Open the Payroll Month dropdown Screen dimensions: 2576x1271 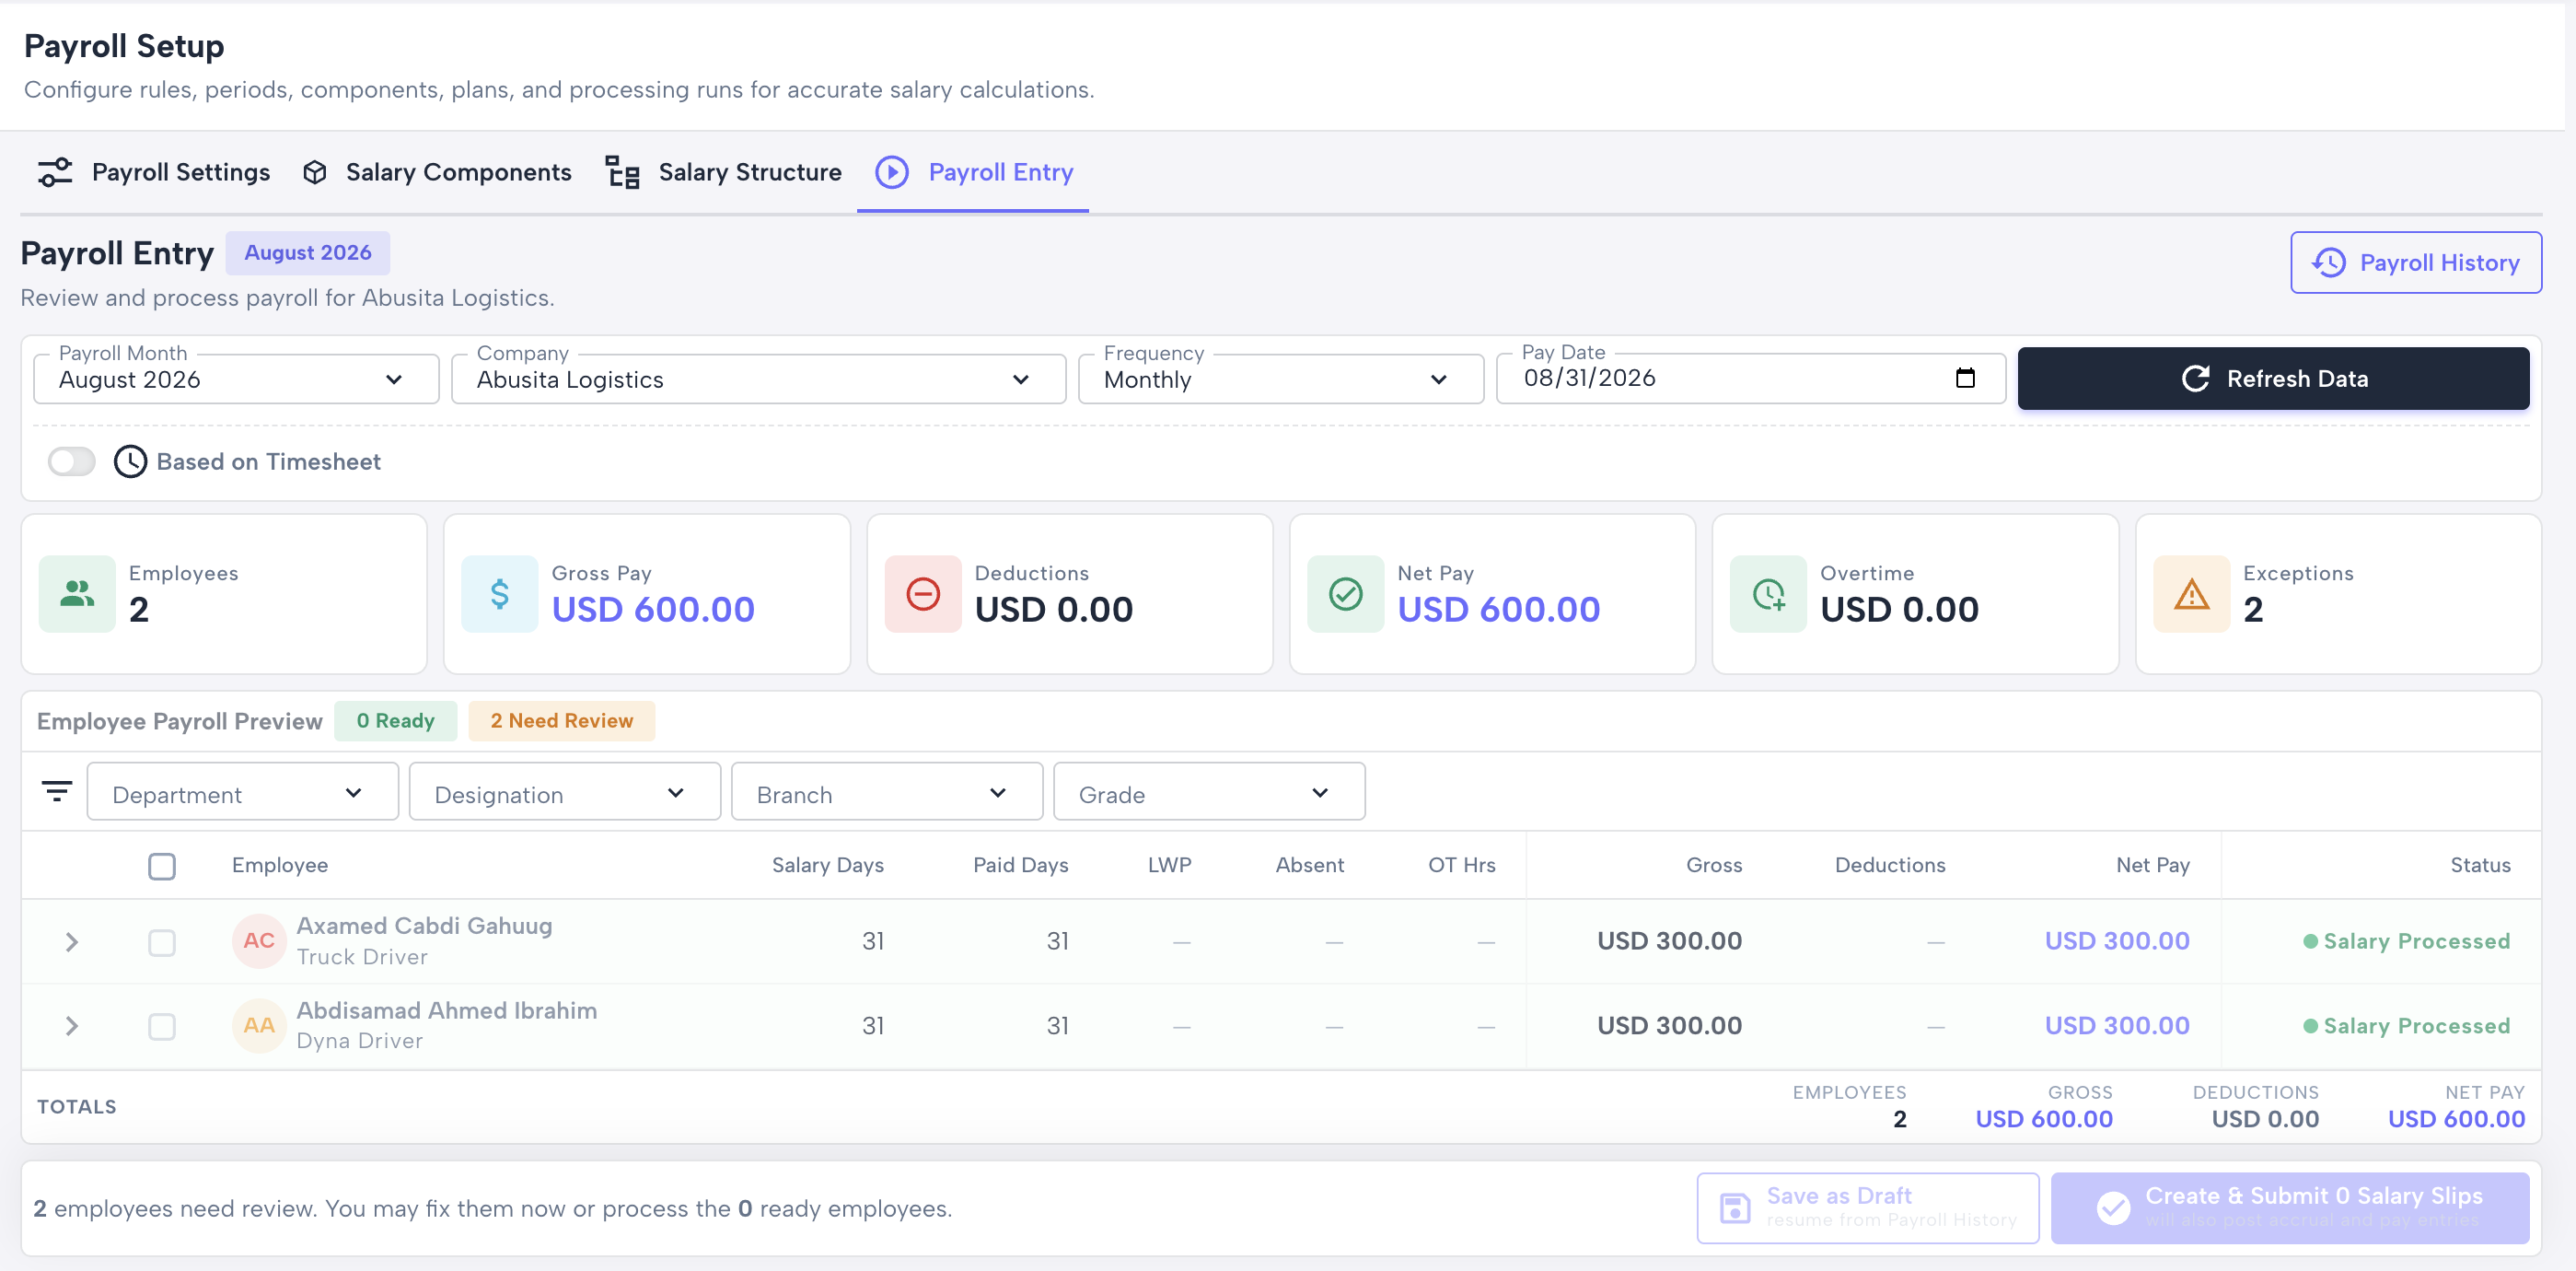(x=237, y=379)
